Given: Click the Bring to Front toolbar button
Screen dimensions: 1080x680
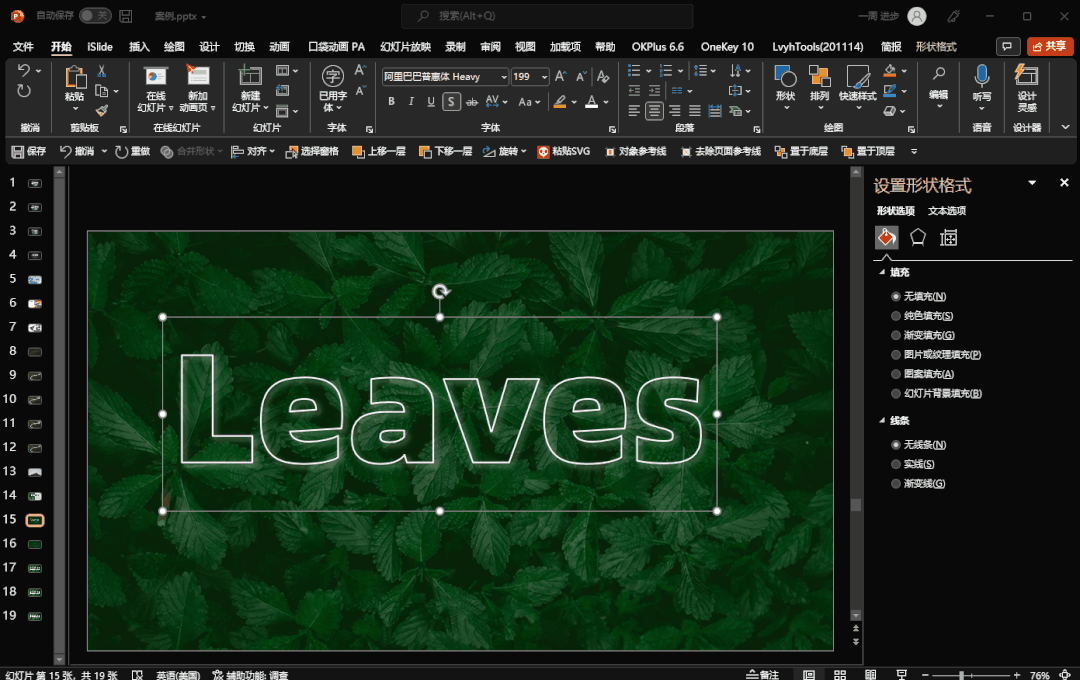Looking at the screenshot, I should coord(868,152).
